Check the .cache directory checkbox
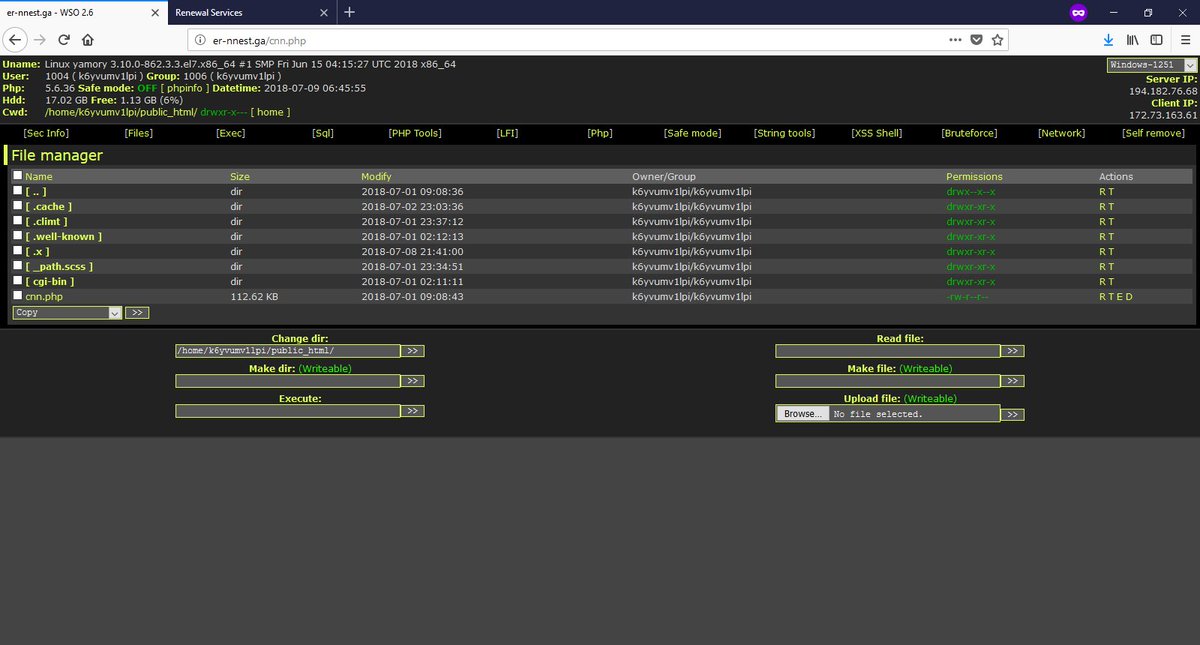This screenshot has width=1200, height=645. [17, 206]
